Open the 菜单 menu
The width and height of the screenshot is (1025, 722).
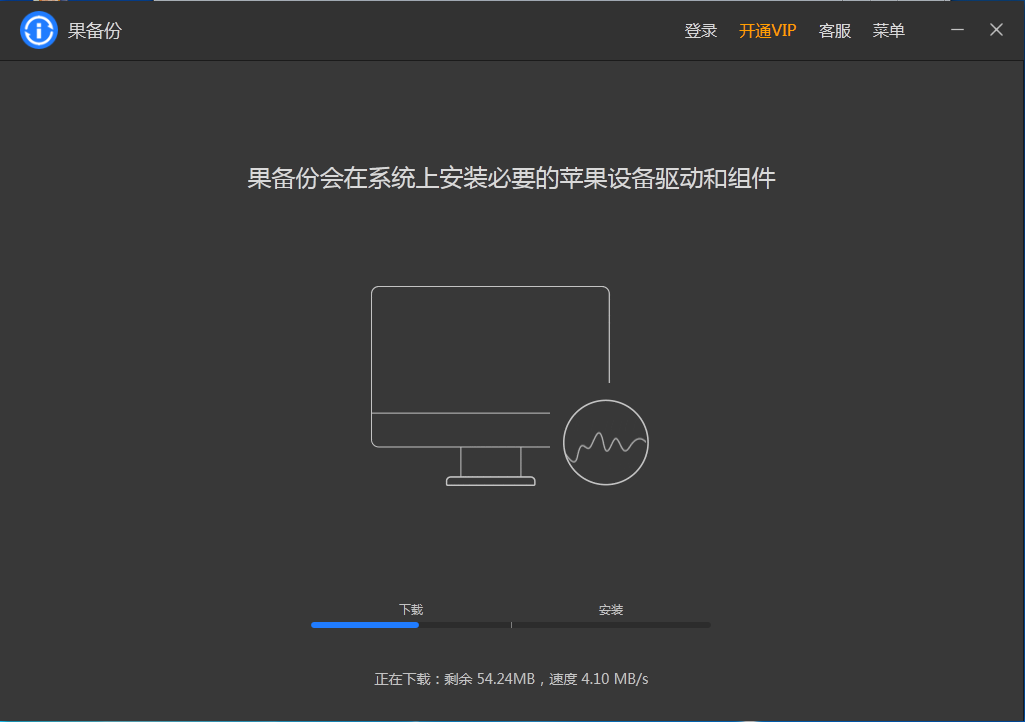pyautogui.click(x=888, y=30)
